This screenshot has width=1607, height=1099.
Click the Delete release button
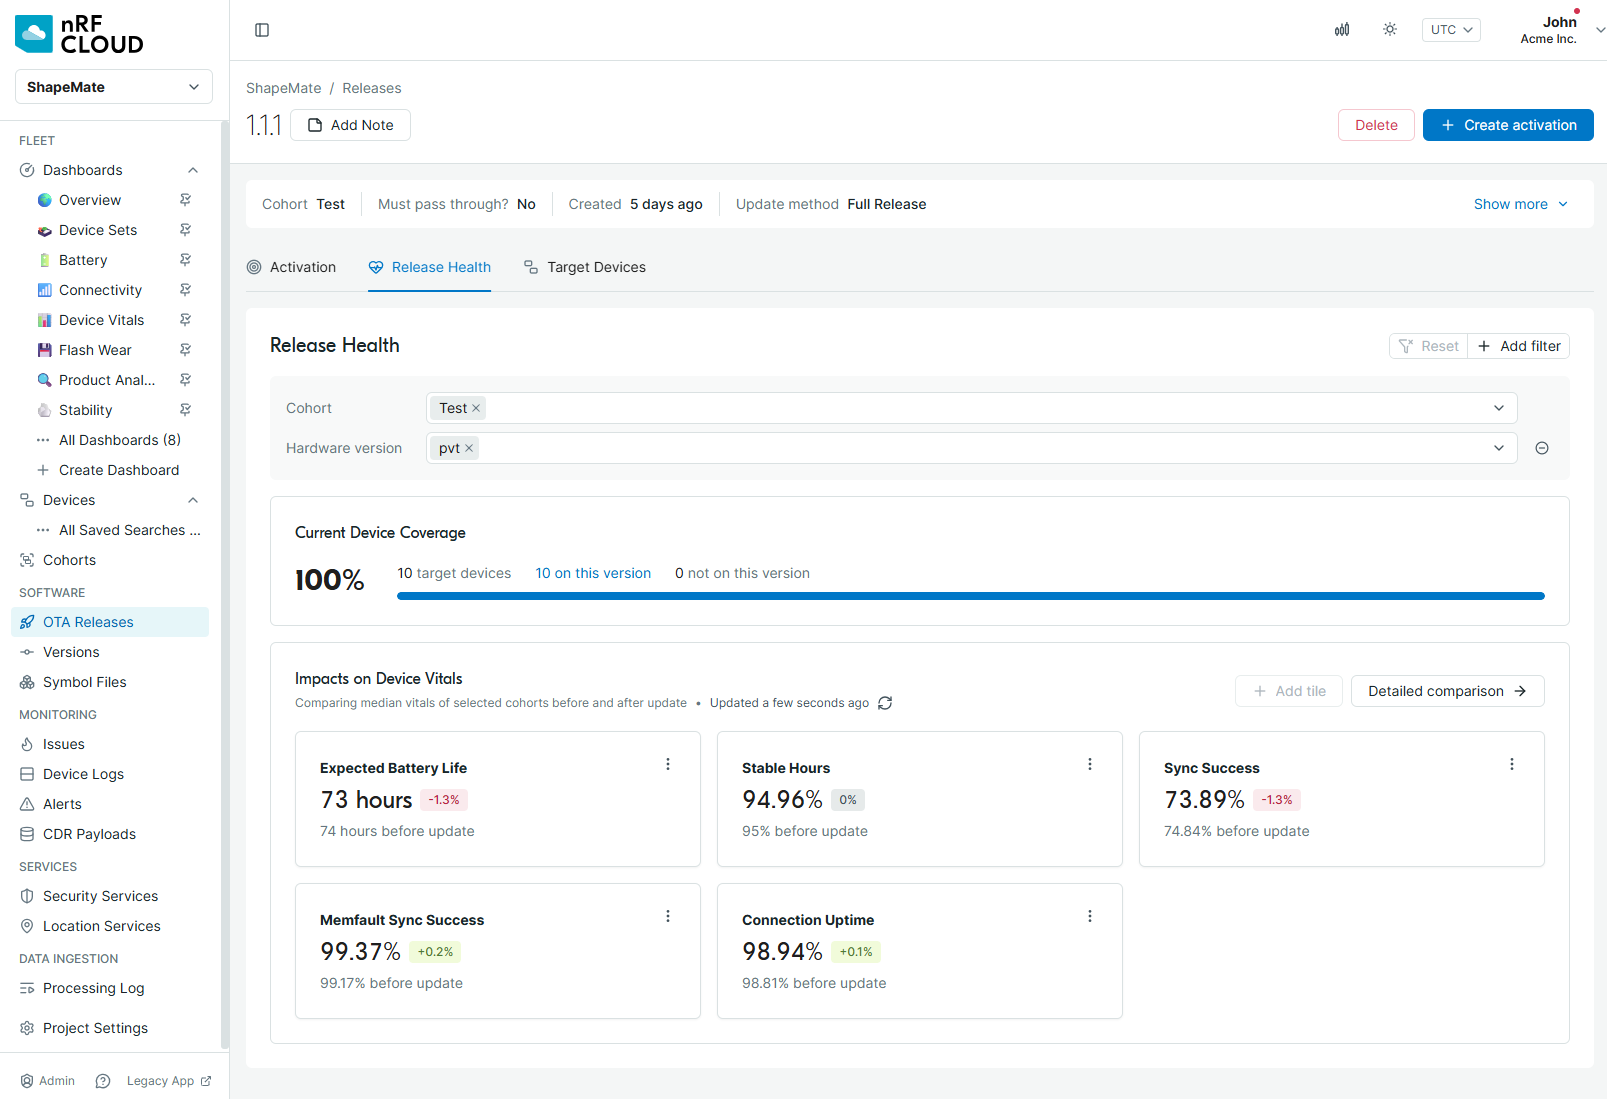point(1376,125)
